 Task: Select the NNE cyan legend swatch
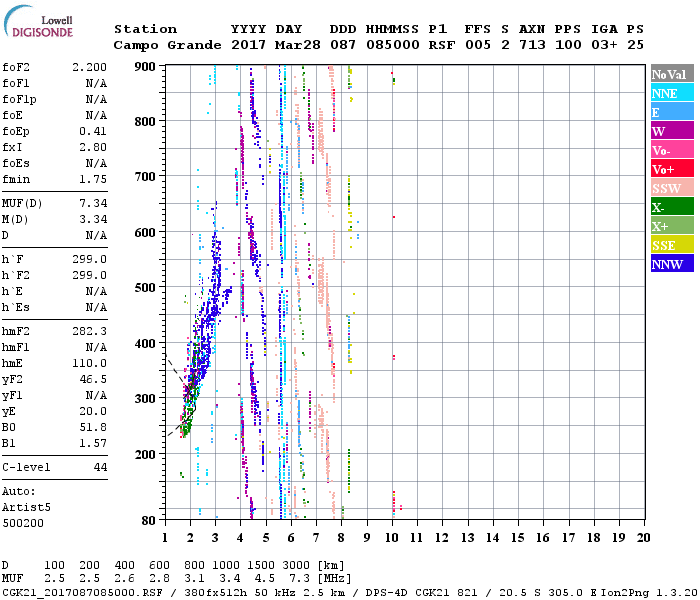click(x=672, y=93)
